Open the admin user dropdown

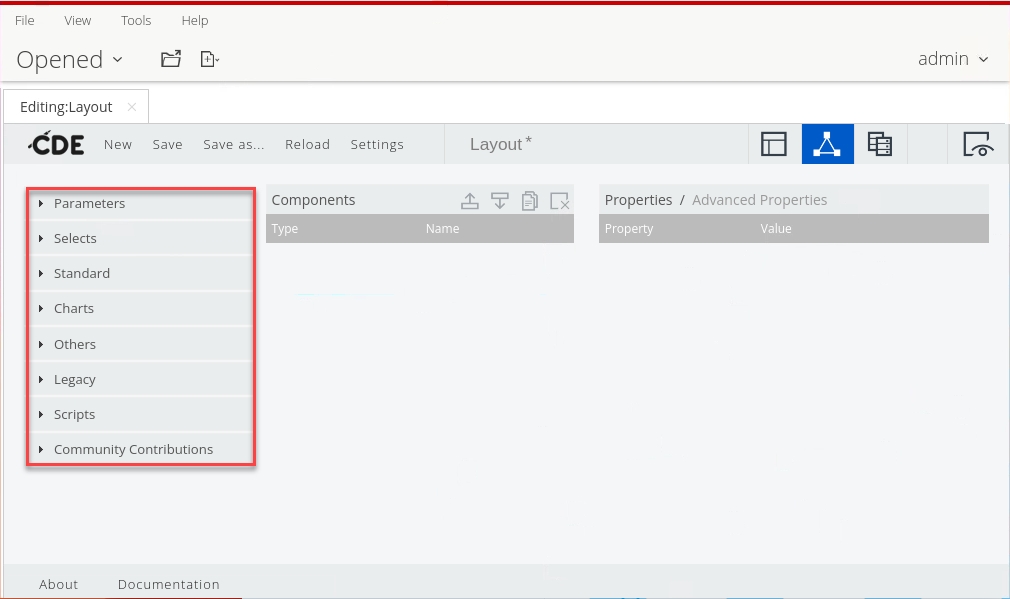(x=953, y=59)
